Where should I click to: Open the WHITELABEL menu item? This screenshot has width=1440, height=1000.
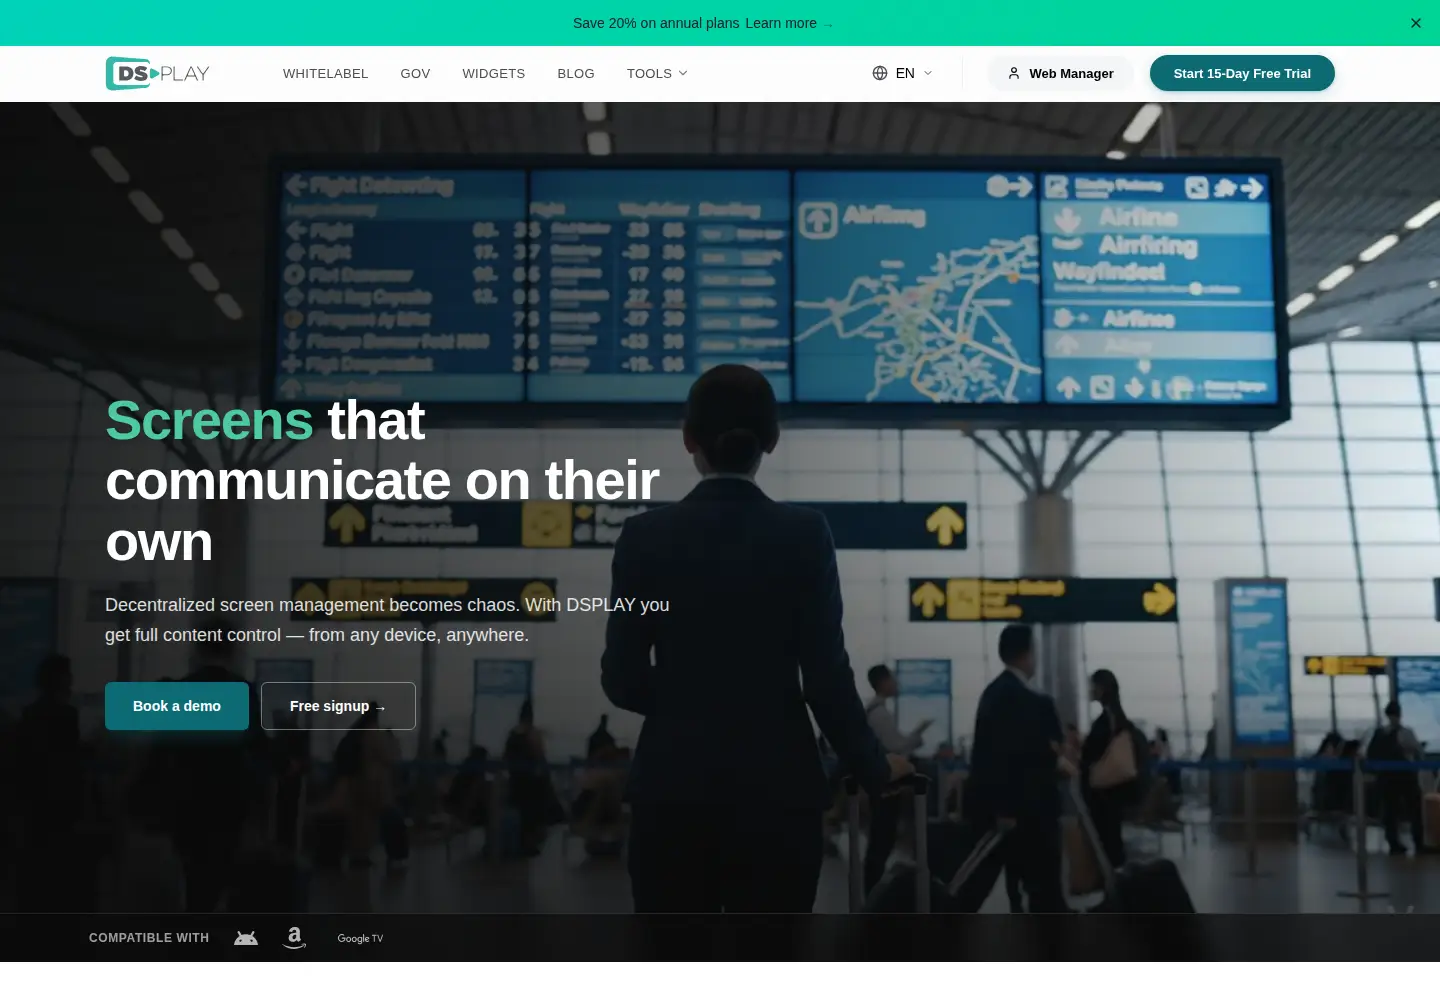(x=325, y=74)
